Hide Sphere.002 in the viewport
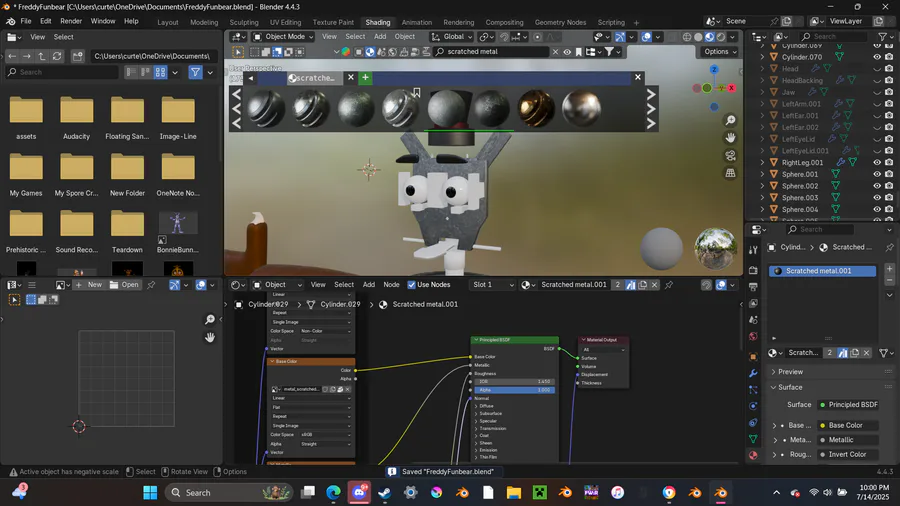The width and height of the screenshot is (900, 506). coord(877,186)
